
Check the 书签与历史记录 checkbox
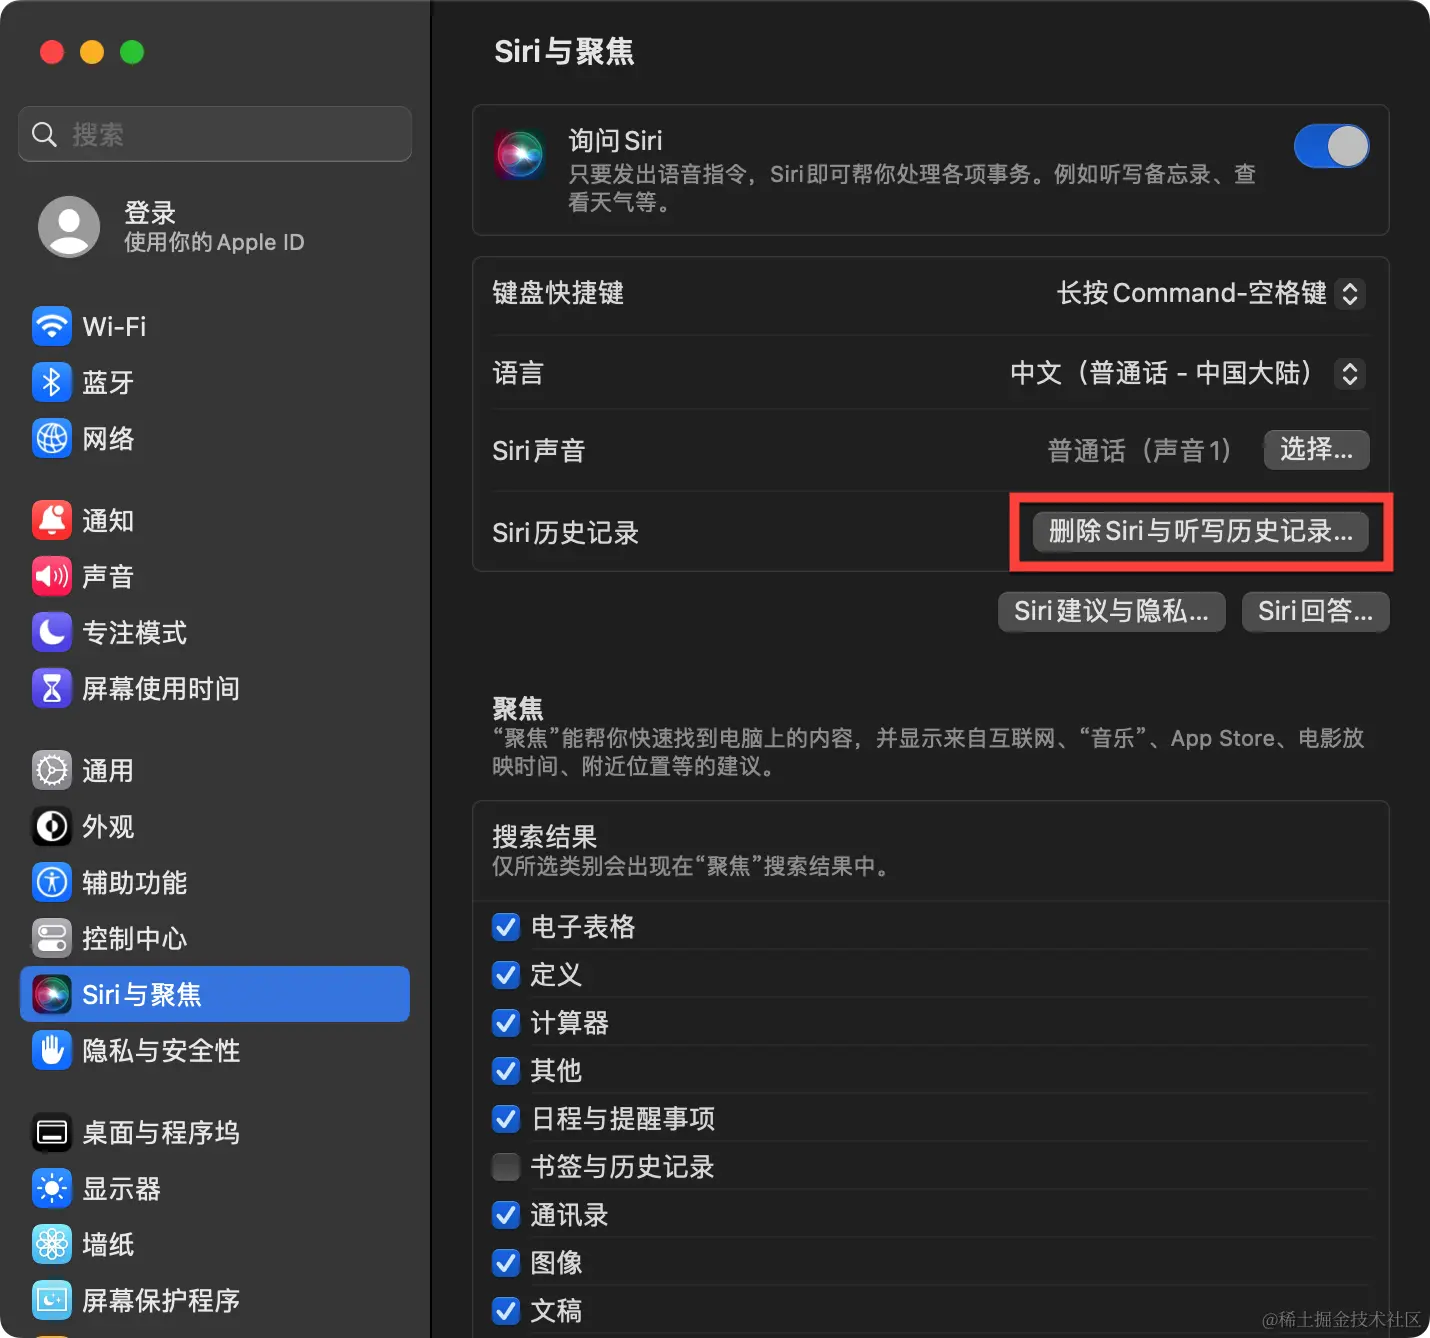506,1167
